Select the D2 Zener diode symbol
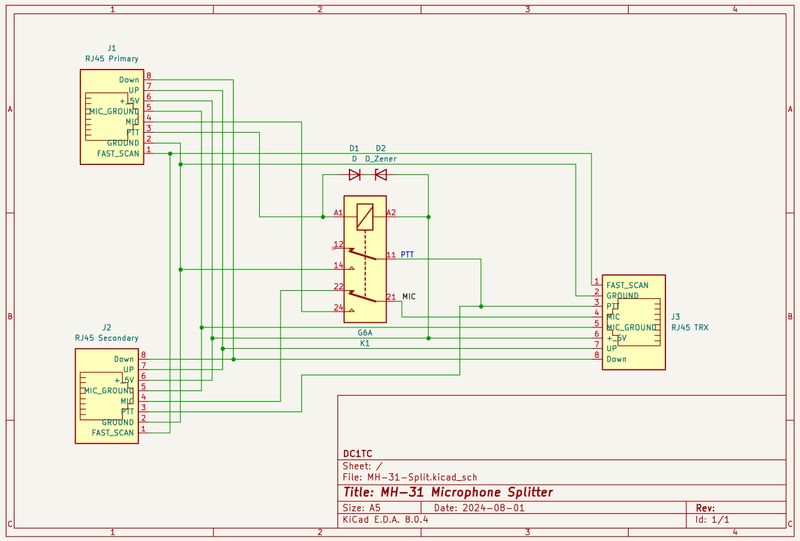This screenshot has width=800, height=541. coord(380,175)
